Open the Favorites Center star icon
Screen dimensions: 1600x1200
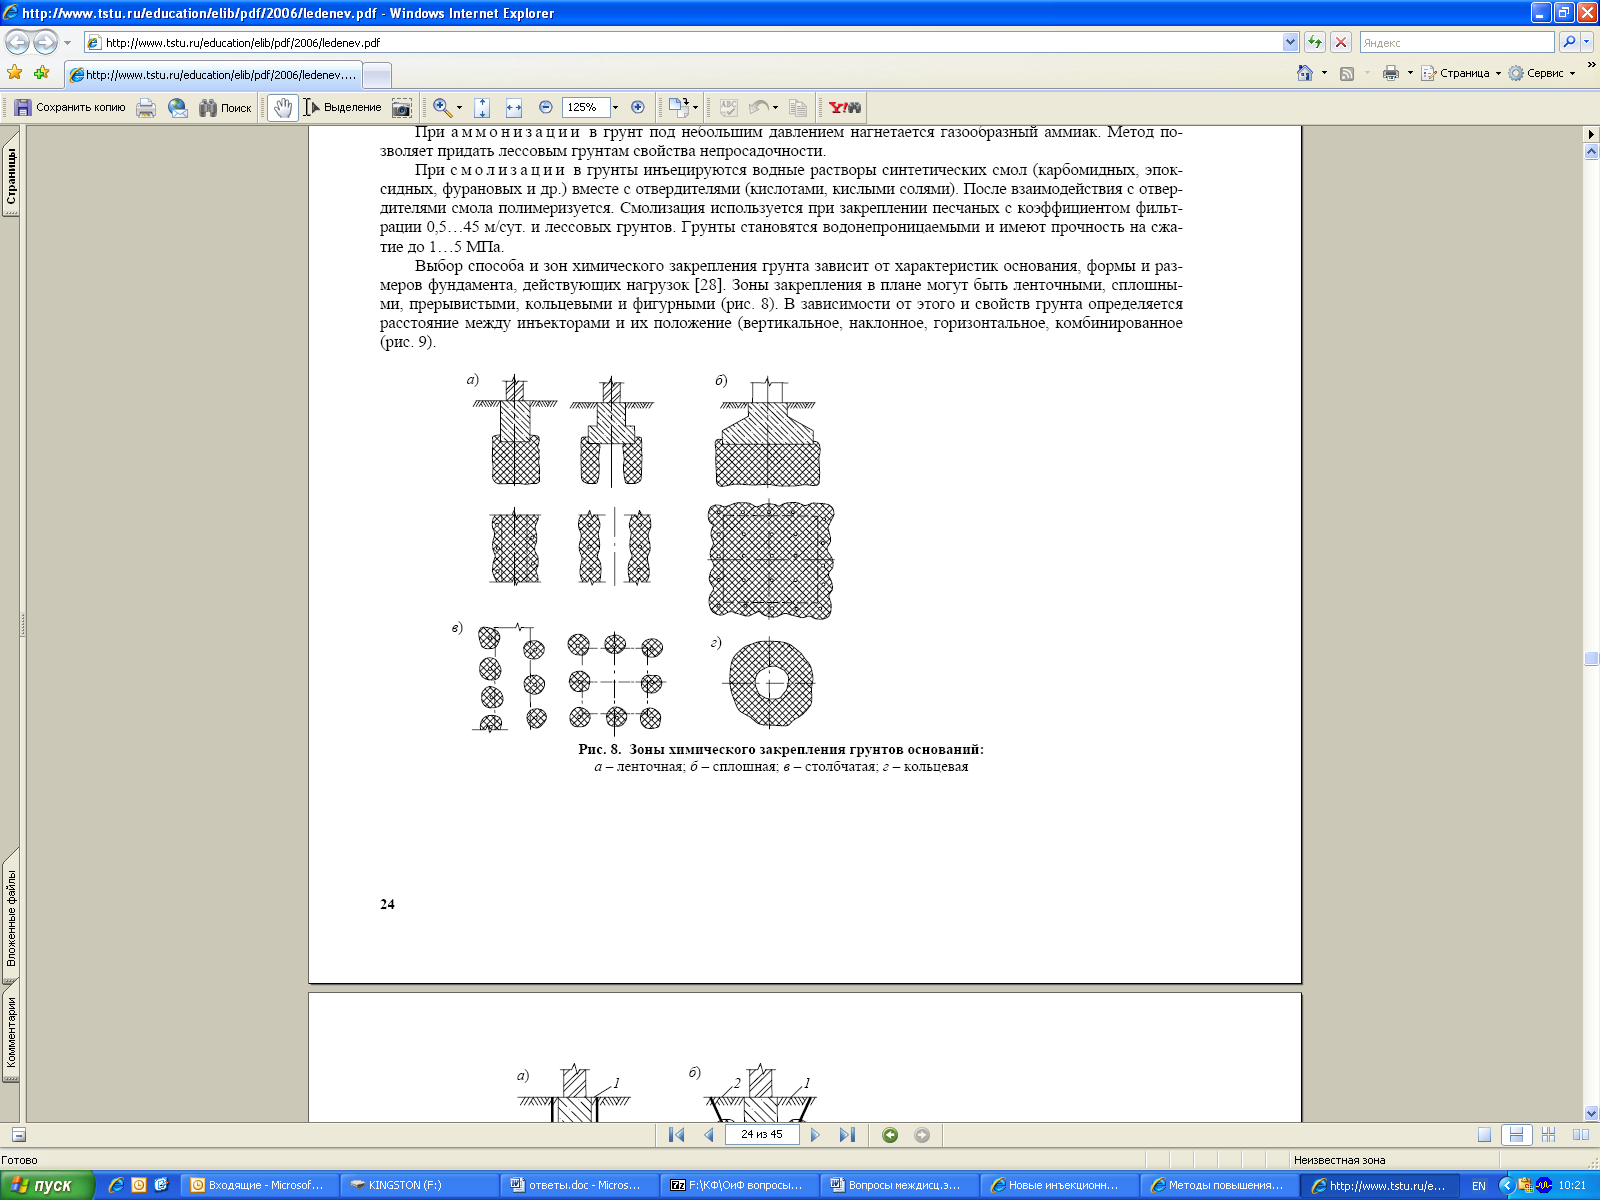pyautogui.click(x=15, y=72)
